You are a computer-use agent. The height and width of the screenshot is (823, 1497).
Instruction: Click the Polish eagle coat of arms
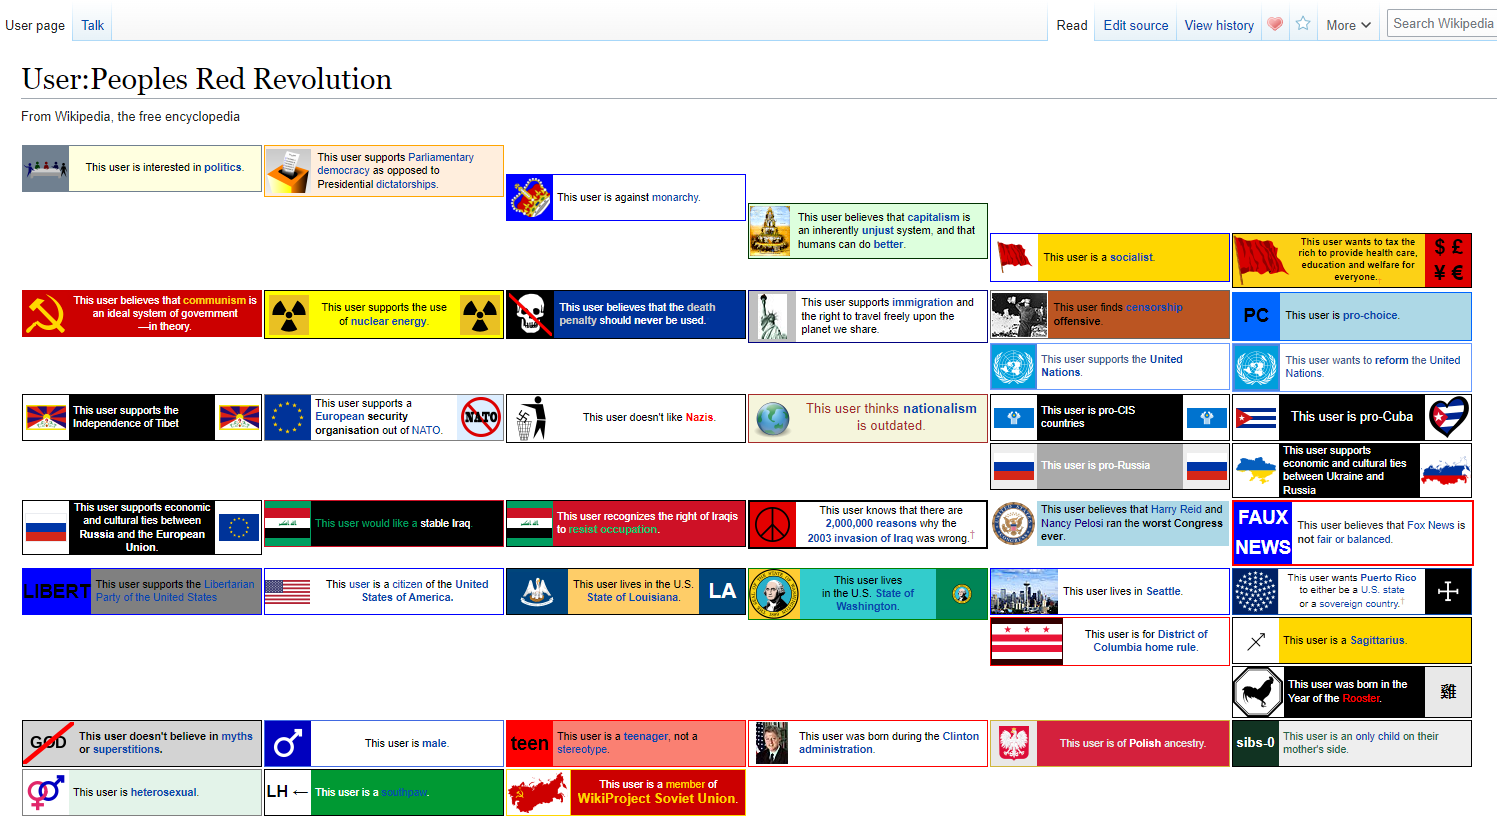pos(1013,744)
